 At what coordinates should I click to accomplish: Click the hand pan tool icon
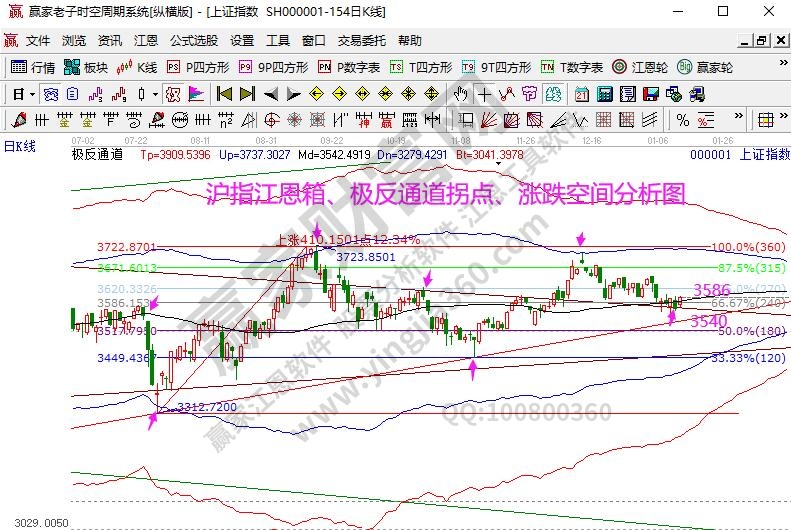click(461, 94)
